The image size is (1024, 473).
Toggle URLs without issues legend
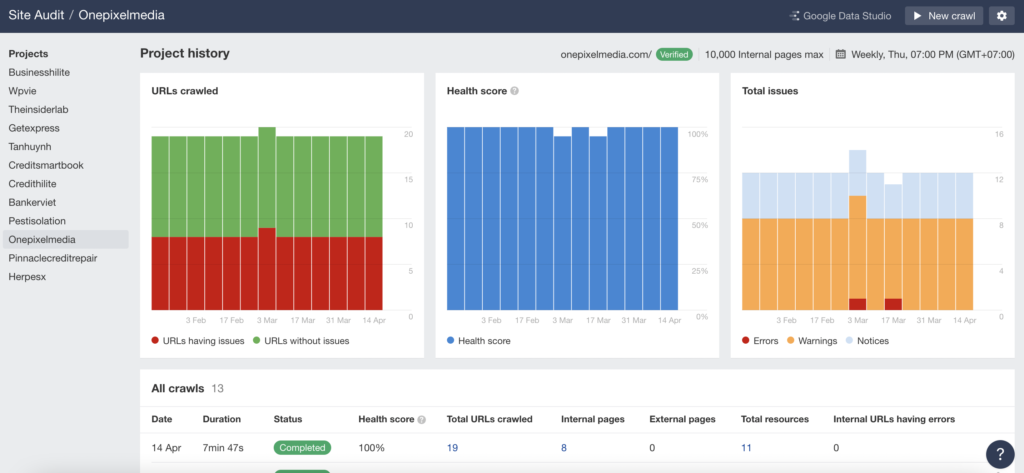click(301, 340)
